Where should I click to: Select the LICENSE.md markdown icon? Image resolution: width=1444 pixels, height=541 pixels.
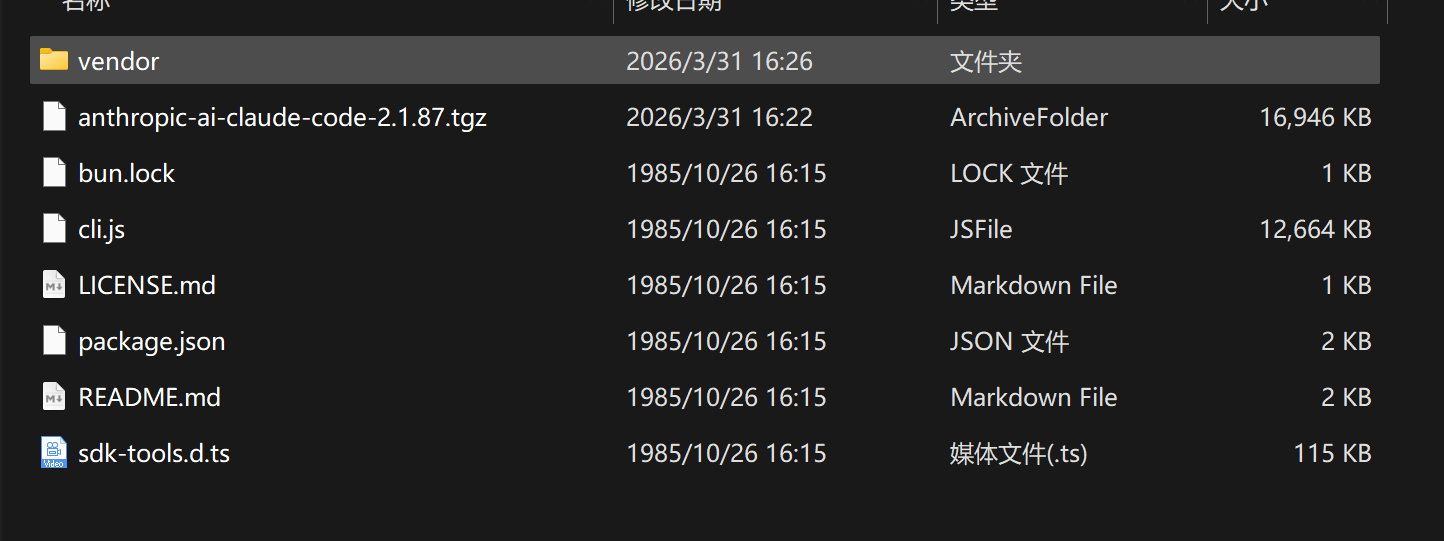(x=54, y=285)
